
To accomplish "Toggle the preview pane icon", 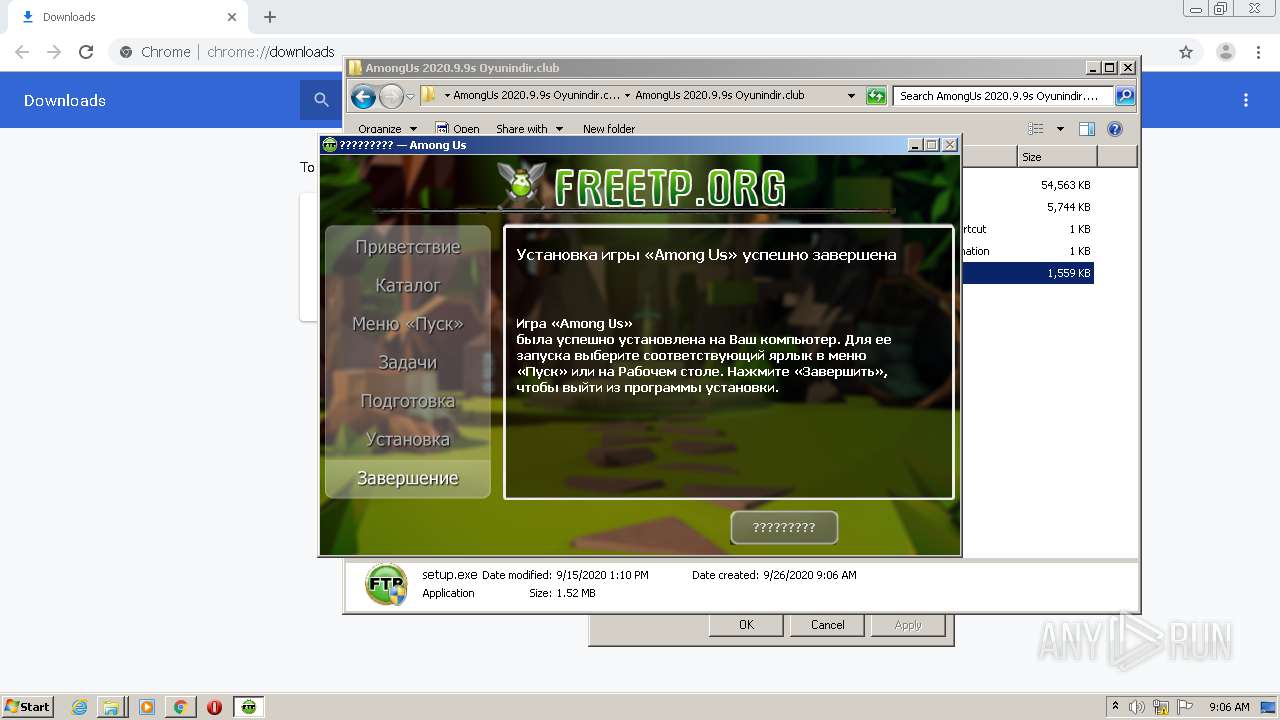I will click(x=1087, y=129).
